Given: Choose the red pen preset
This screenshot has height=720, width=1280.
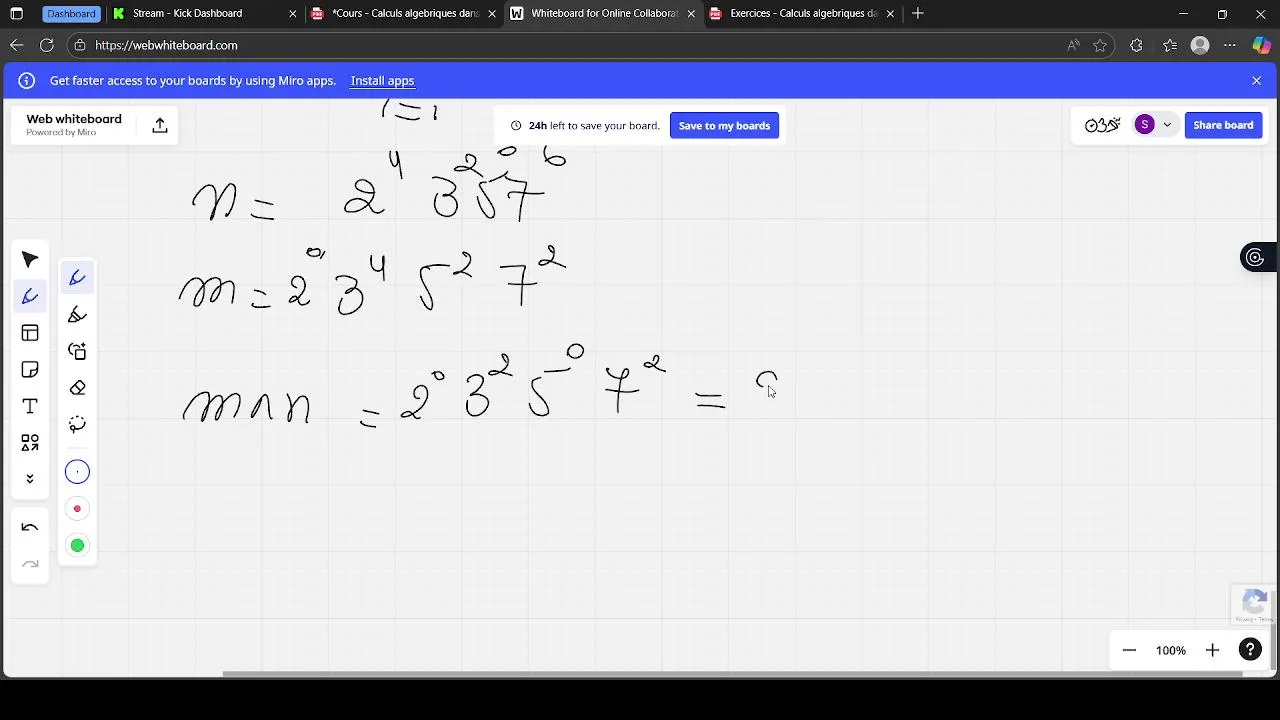Looking at the screenshot, I should 77,509.
